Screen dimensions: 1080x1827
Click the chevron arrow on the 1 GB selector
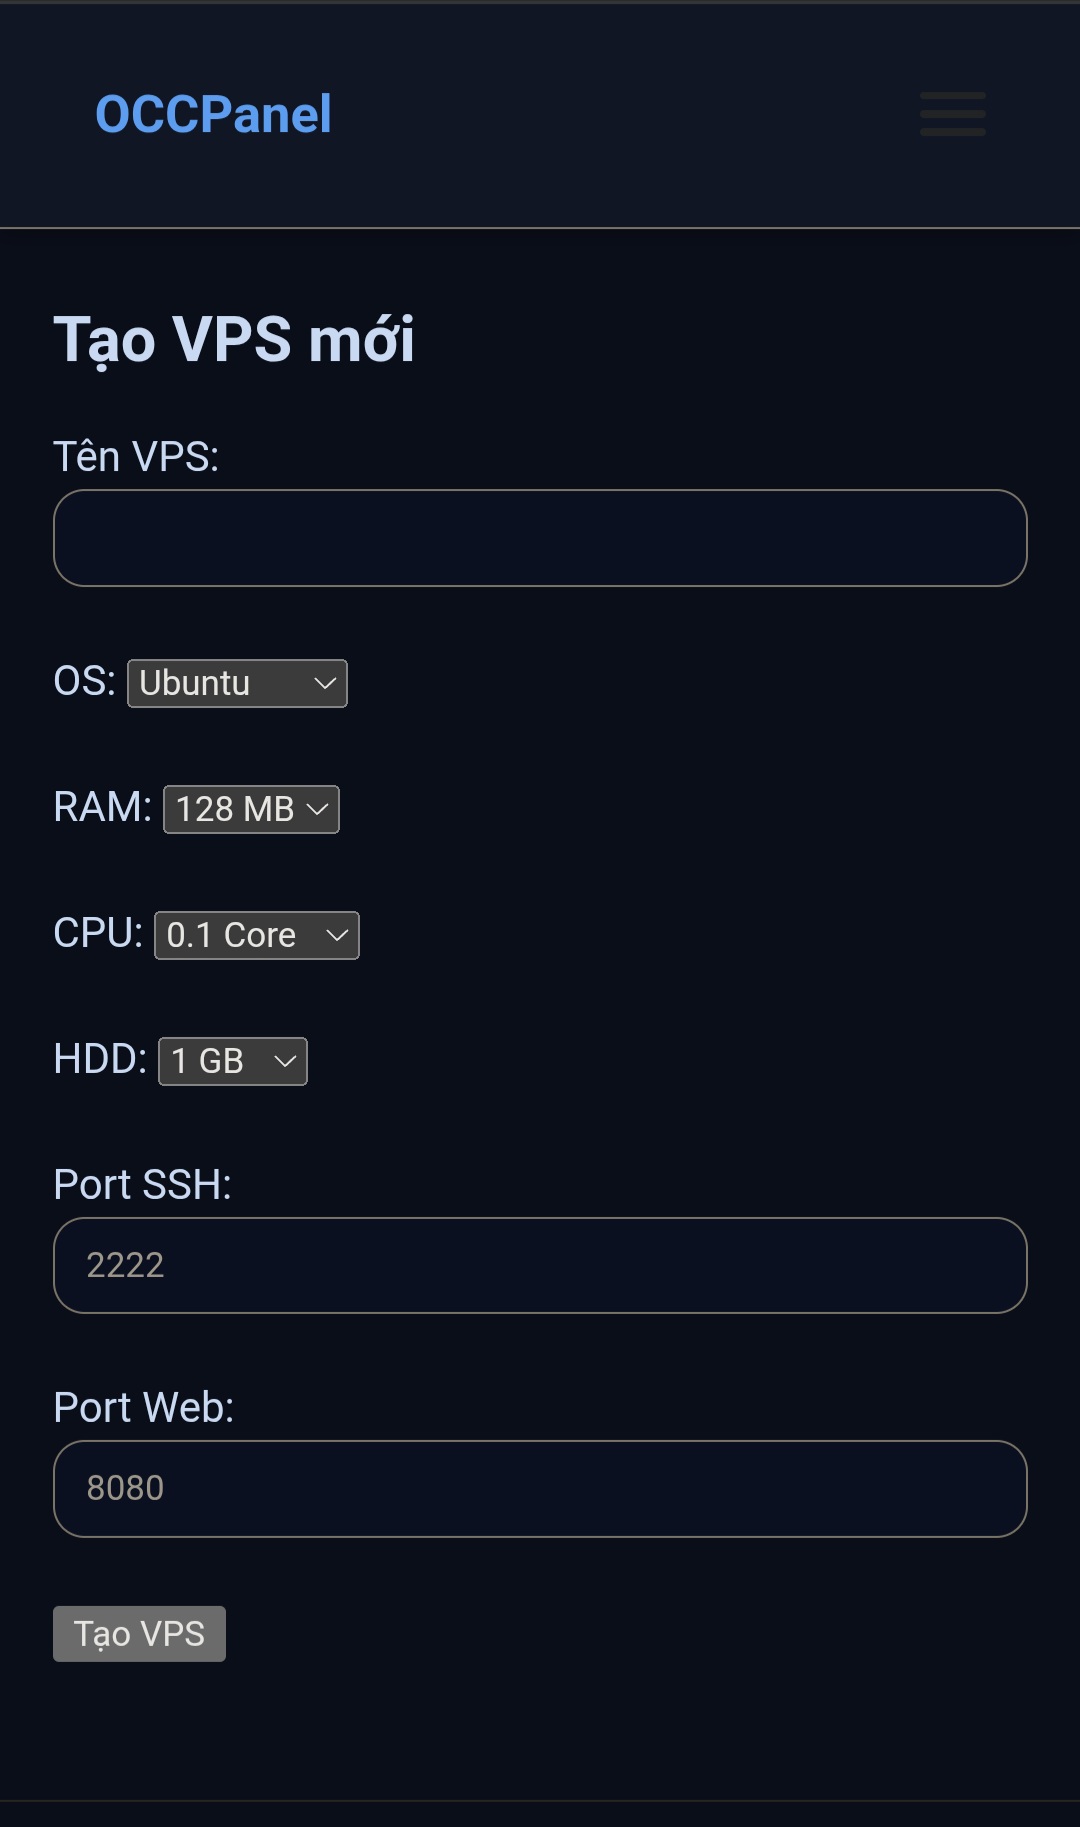point(286,1061)
